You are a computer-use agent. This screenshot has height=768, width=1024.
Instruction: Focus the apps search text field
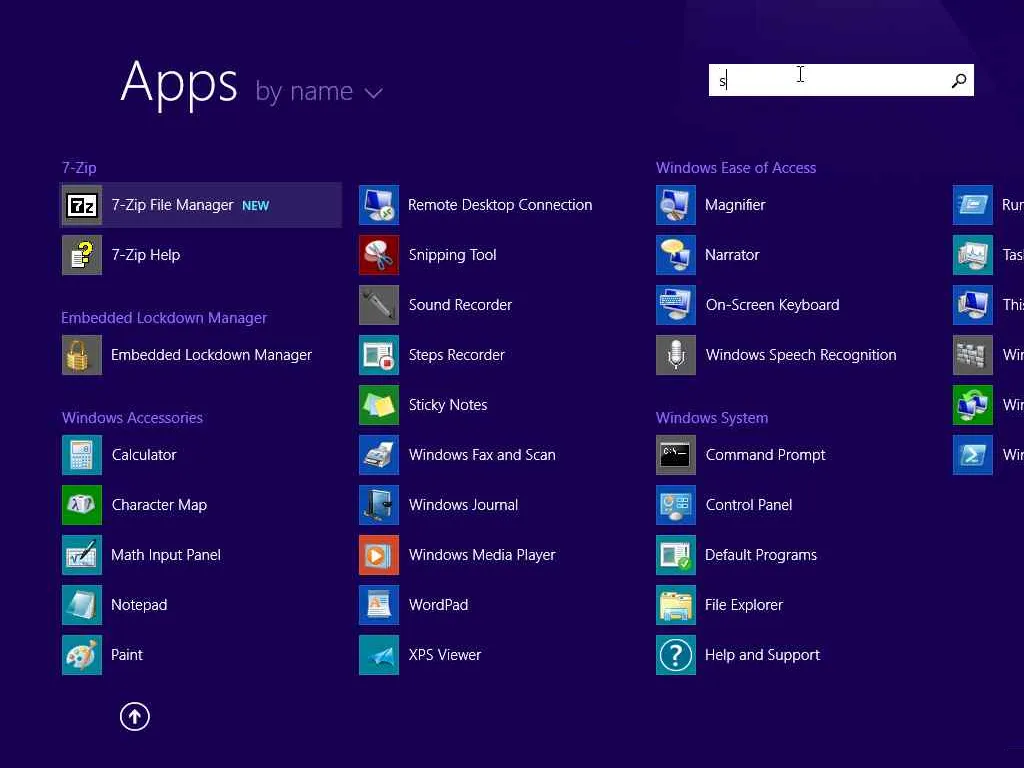coord(841,80)
